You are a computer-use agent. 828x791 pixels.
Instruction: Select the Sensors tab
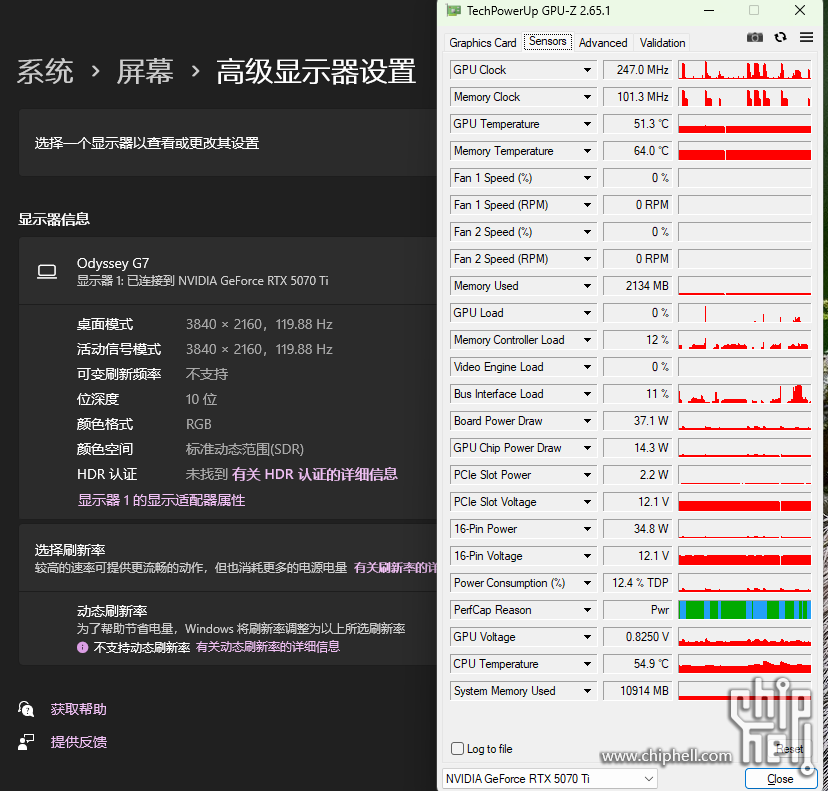548,41
